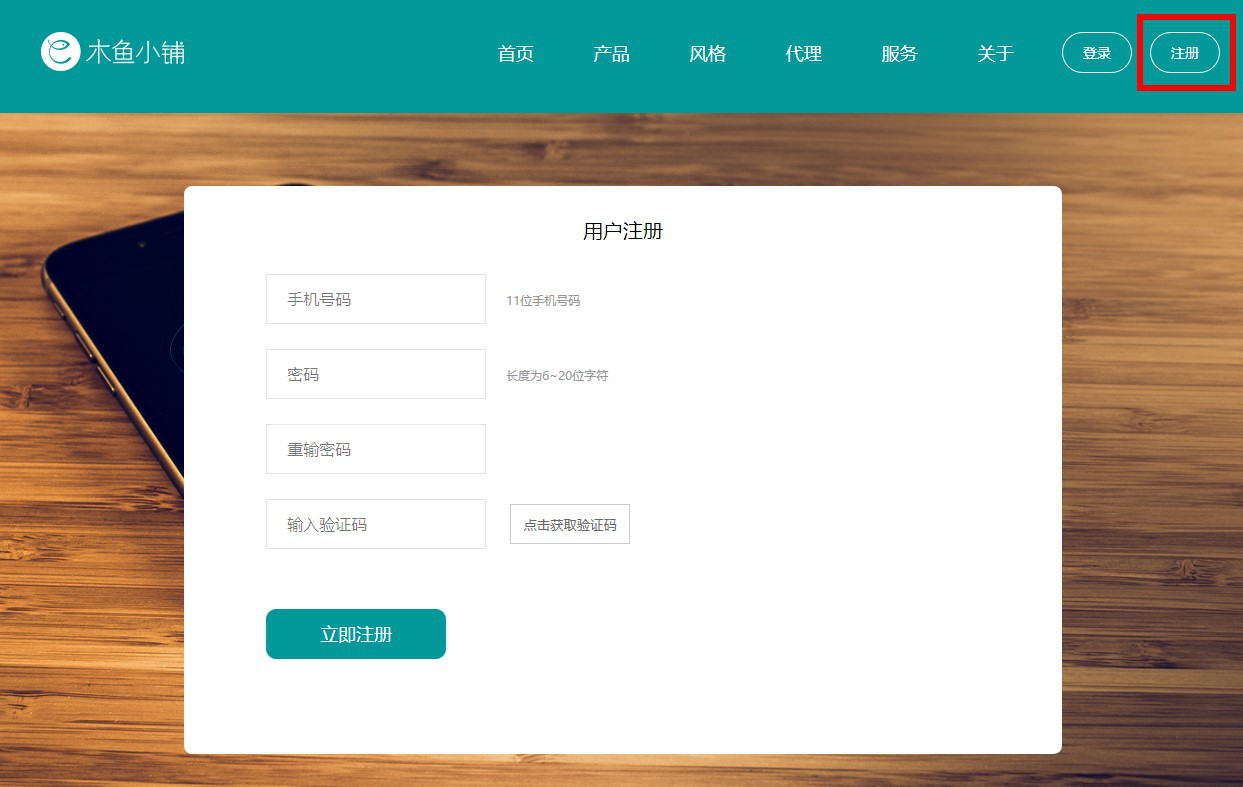Open the 首页 navigation item
1243x787 pixels.
point(516,54)
